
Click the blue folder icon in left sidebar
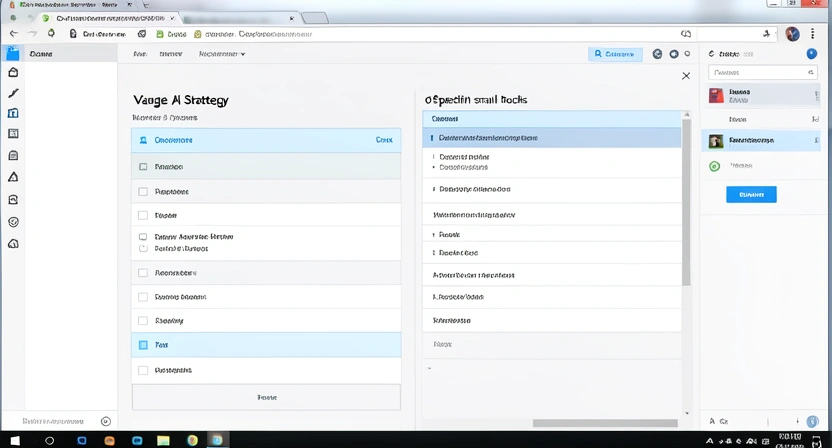[x=13, y=54]
